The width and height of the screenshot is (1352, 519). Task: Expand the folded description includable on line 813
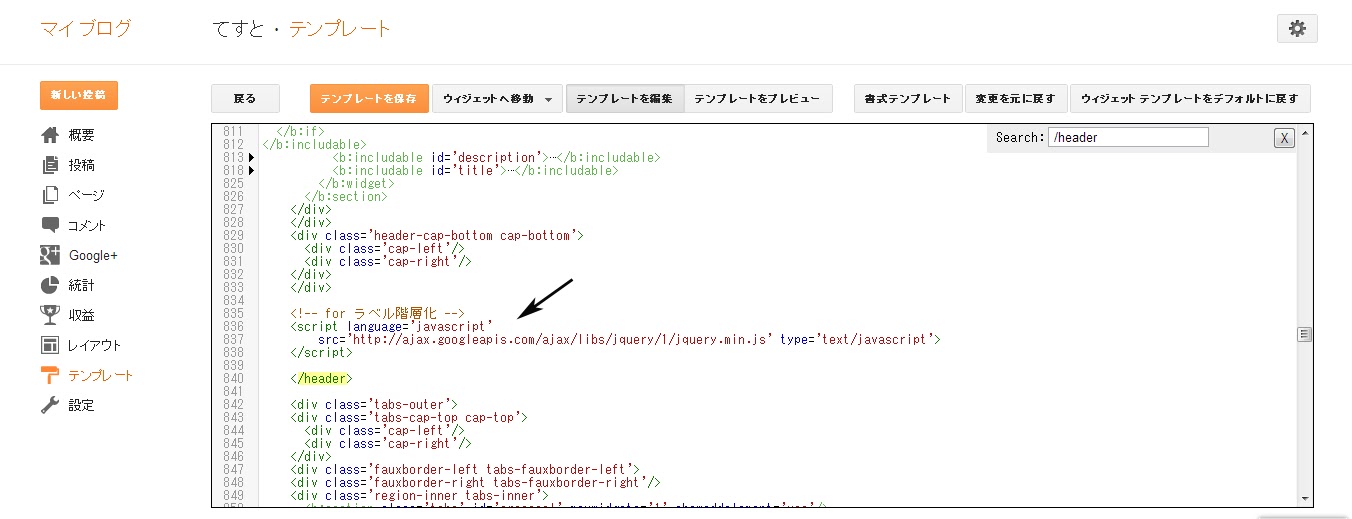[x=252, y=158]
